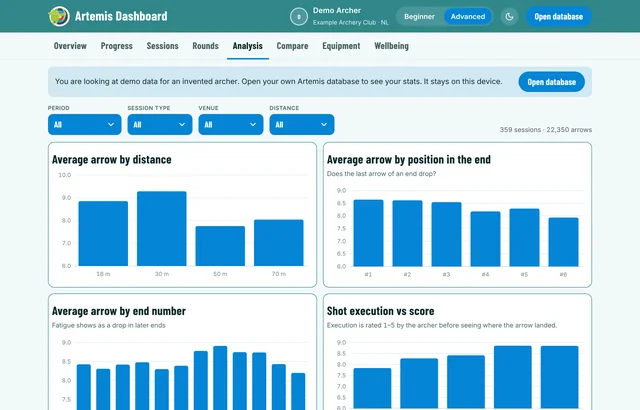This screenshot has height=410, width=640.
Task: Click the #1 bar in position chart
Action: [x=369, y=233]
